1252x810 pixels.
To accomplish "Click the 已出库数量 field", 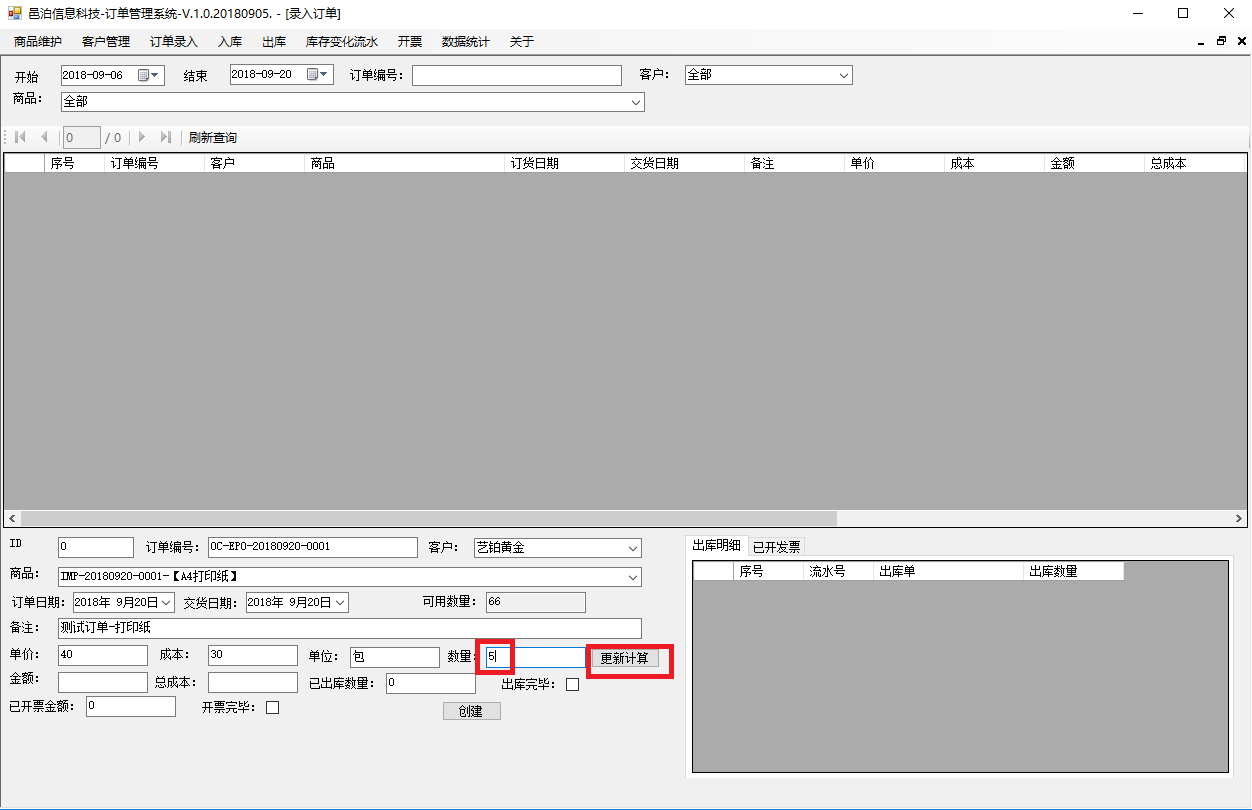I will (x=431, y=683).
